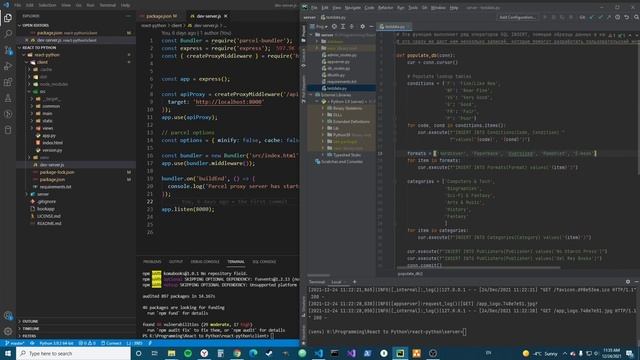Switch to PROBLEMS tab in VS Code panel
This screenshot has height=360, width=640.
coord(152,262)
